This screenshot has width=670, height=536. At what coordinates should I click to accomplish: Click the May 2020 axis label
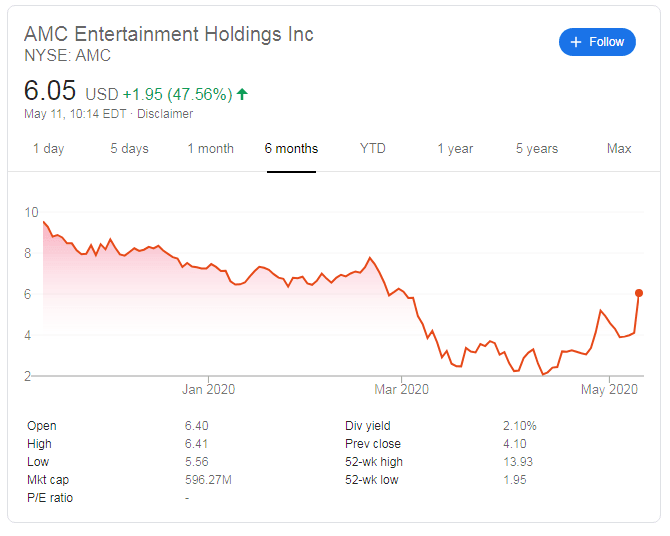click(x=609, y=389)
